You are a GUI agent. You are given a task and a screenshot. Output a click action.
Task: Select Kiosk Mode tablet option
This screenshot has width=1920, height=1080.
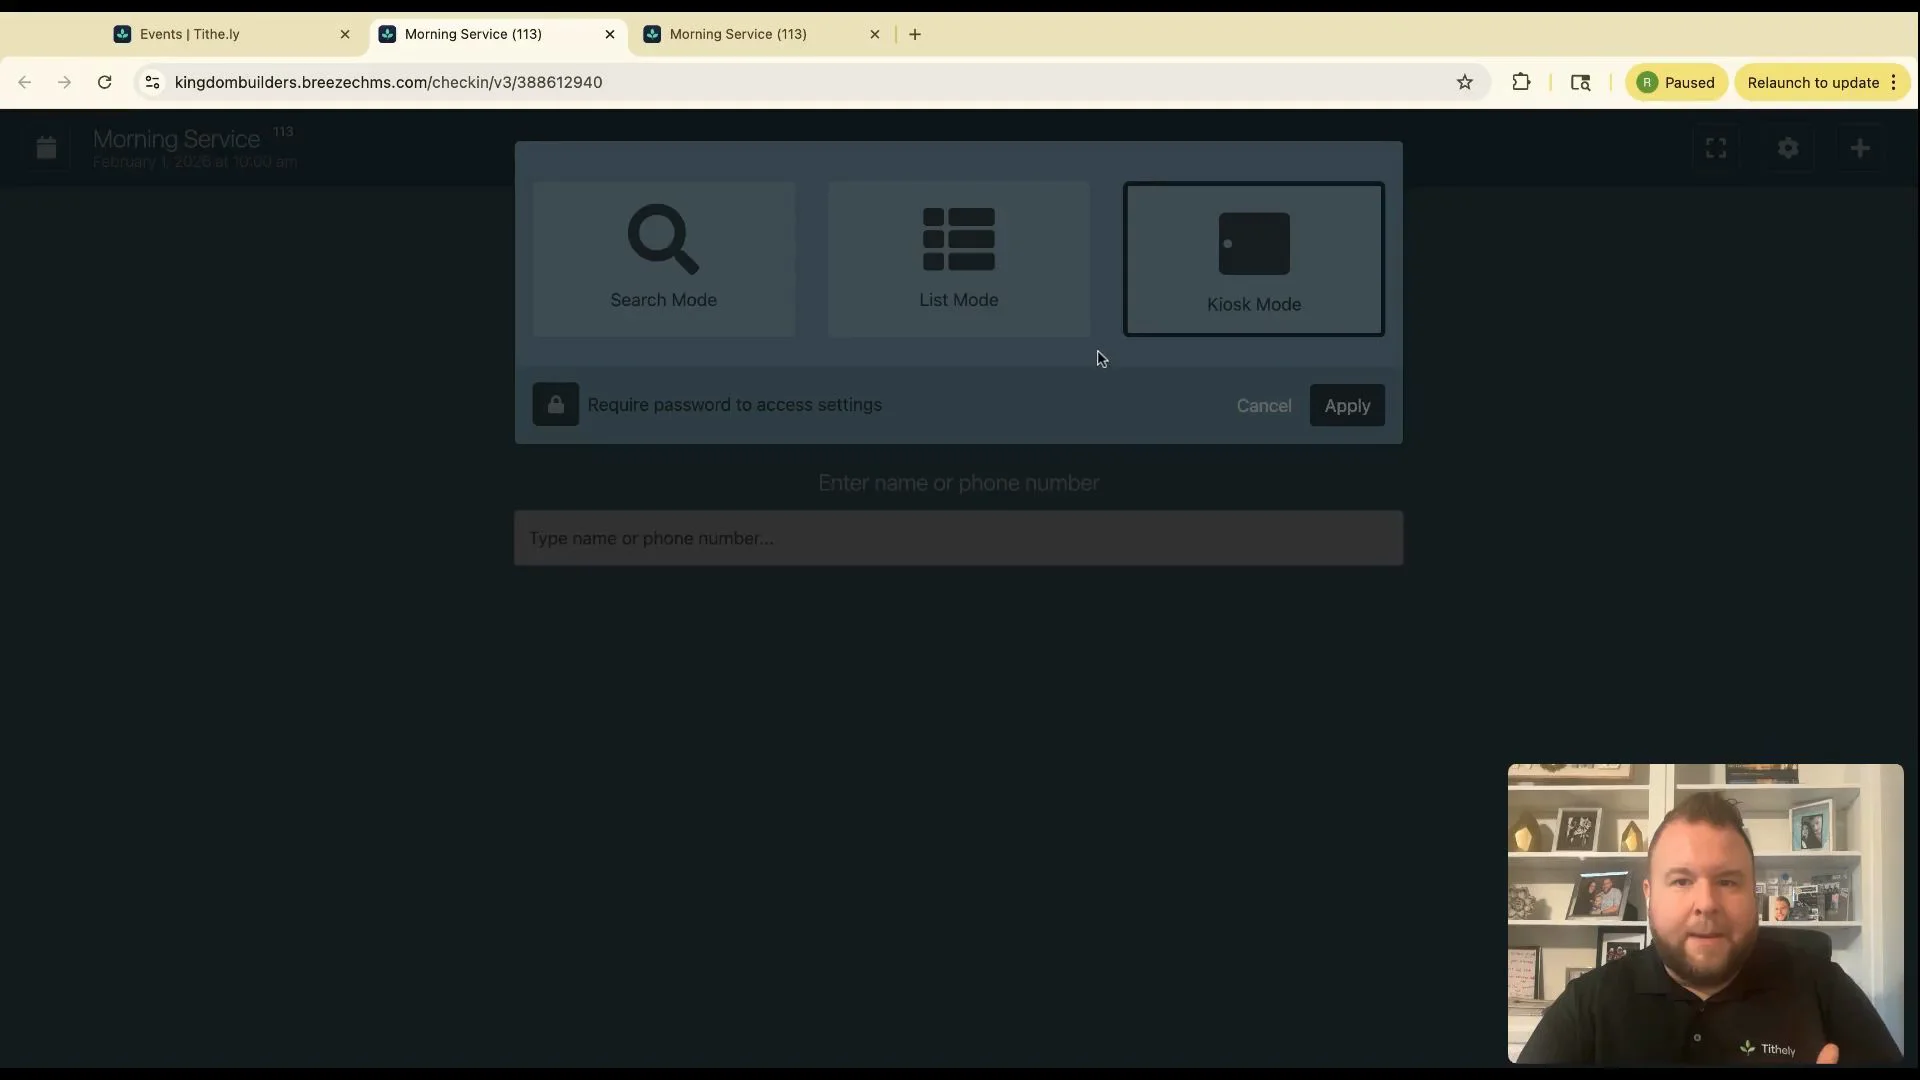point(1253,259)
